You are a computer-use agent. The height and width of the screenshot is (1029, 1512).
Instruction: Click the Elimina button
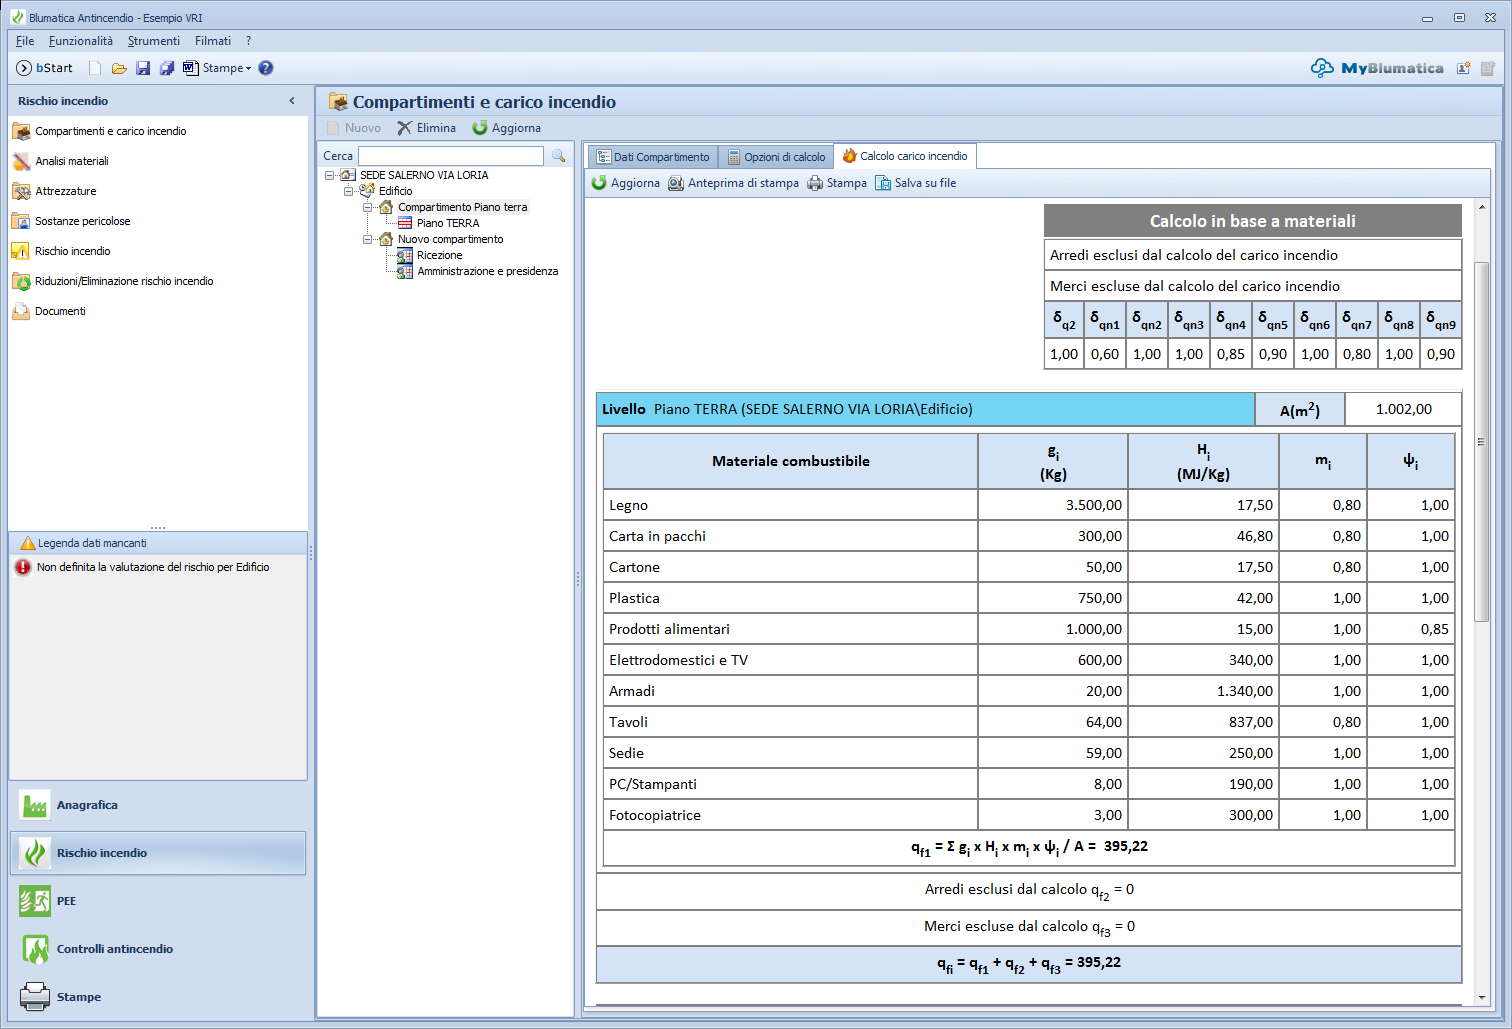426,128
